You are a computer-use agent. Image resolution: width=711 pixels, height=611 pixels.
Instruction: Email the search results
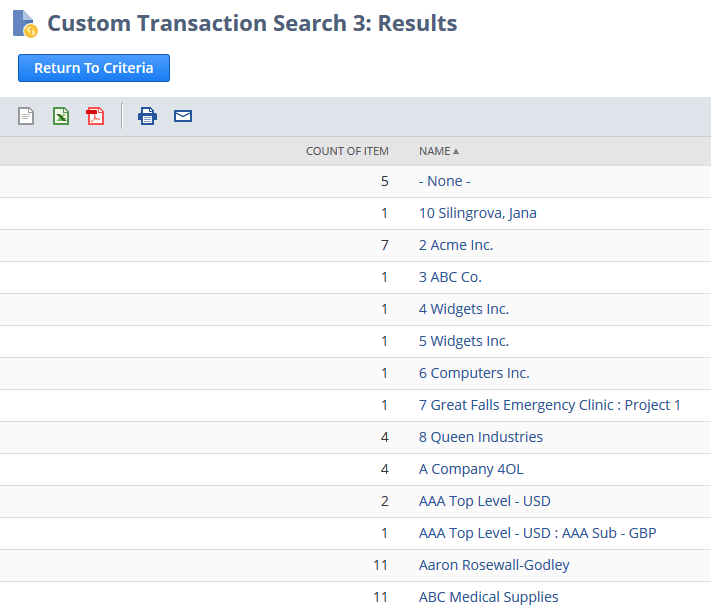tap(183, 116)
